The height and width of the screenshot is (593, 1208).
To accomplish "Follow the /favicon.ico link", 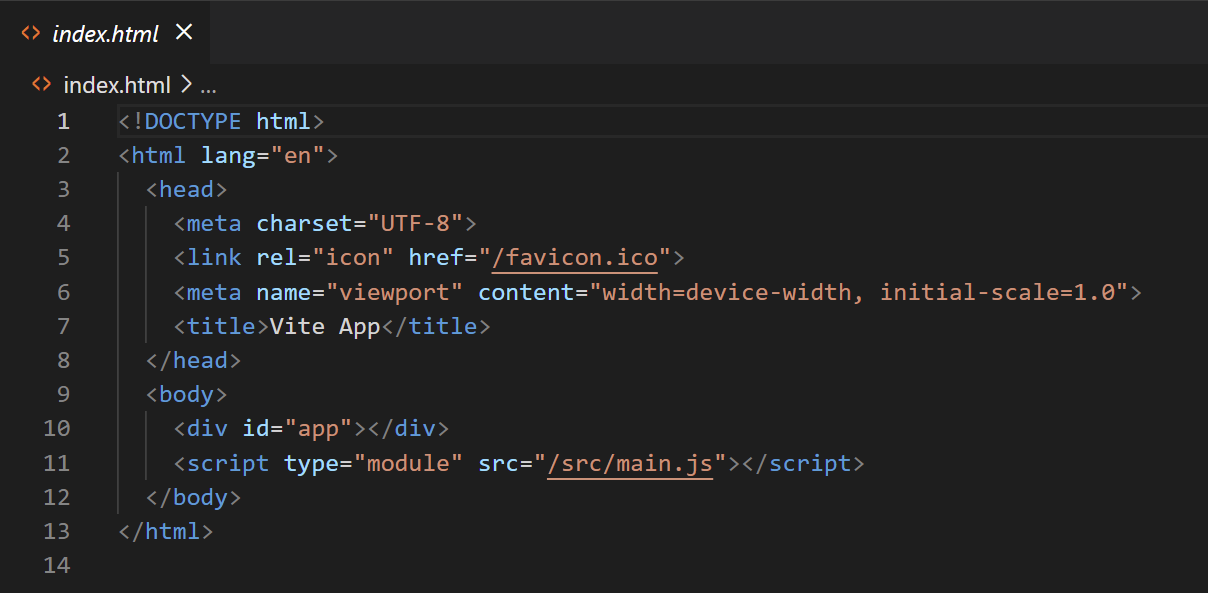I will [575, 257].
